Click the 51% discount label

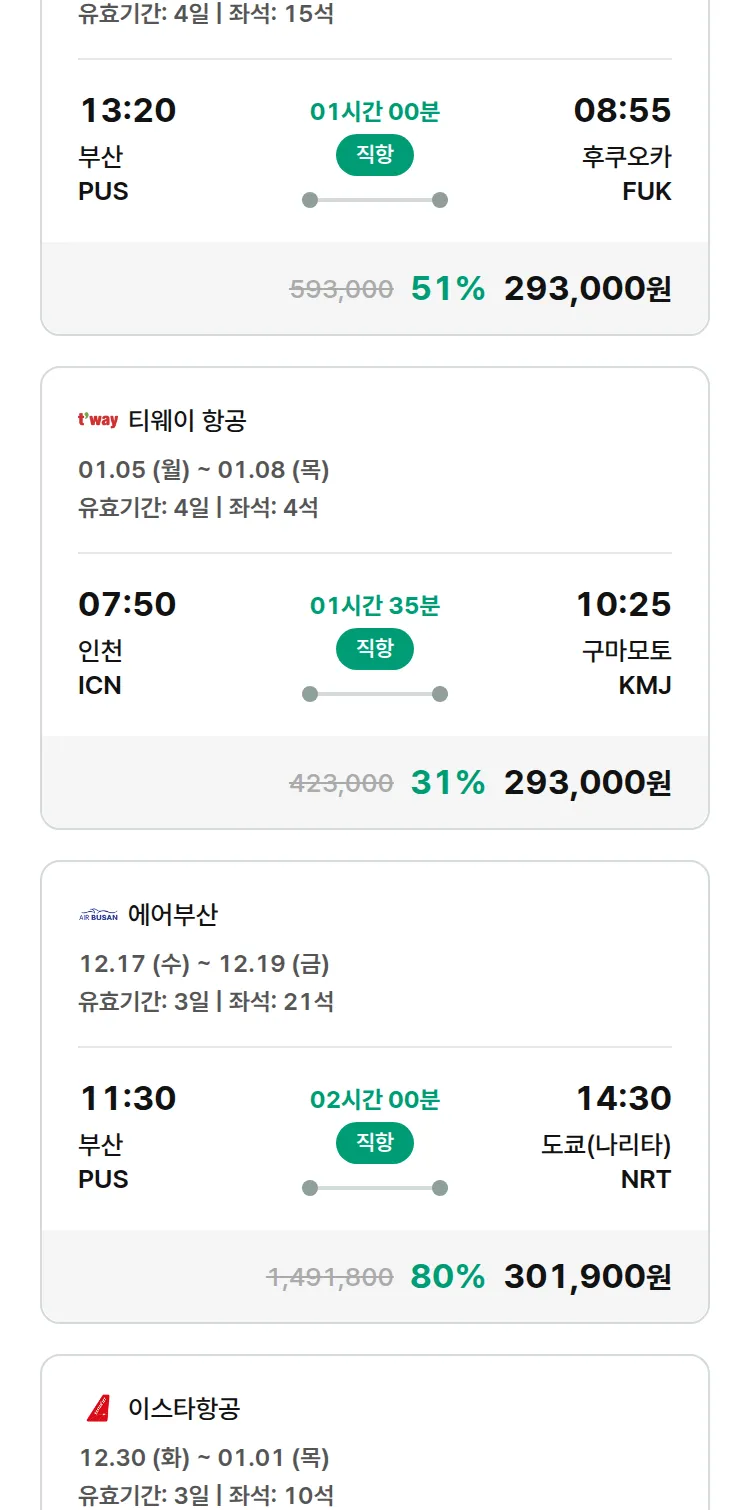448,289
